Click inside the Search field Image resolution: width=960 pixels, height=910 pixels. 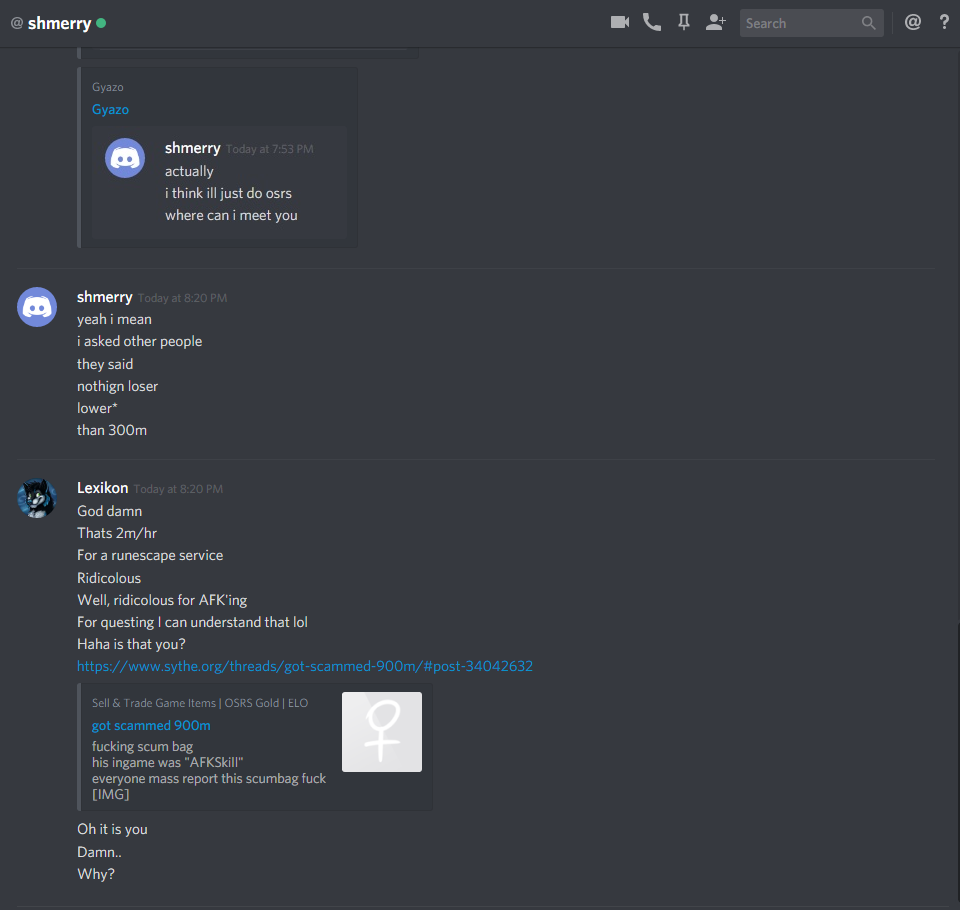[x=811, y=23]
